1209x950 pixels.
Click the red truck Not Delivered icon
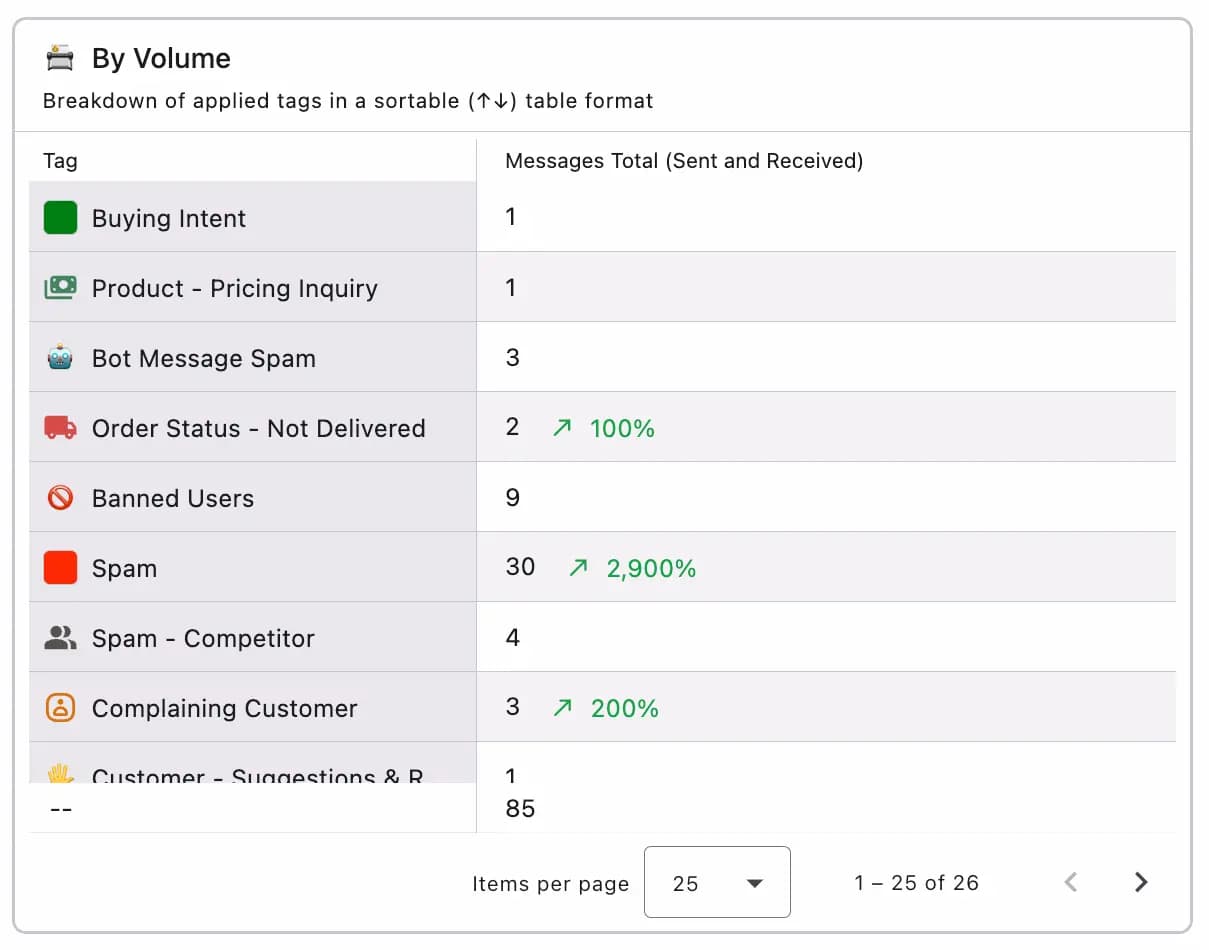pyautogui.click(x=60, y=428)
